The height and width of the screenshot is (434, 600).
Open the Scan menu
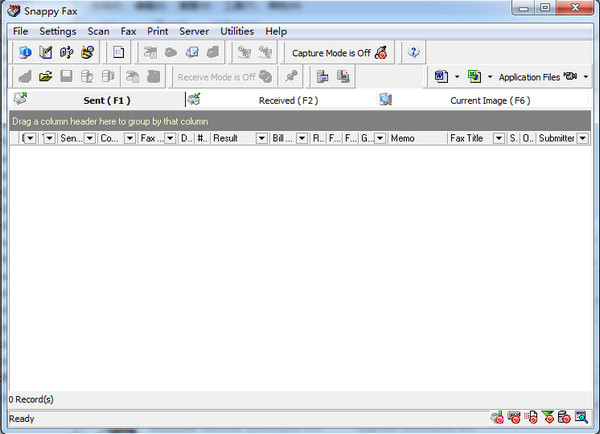click(98, 31)
